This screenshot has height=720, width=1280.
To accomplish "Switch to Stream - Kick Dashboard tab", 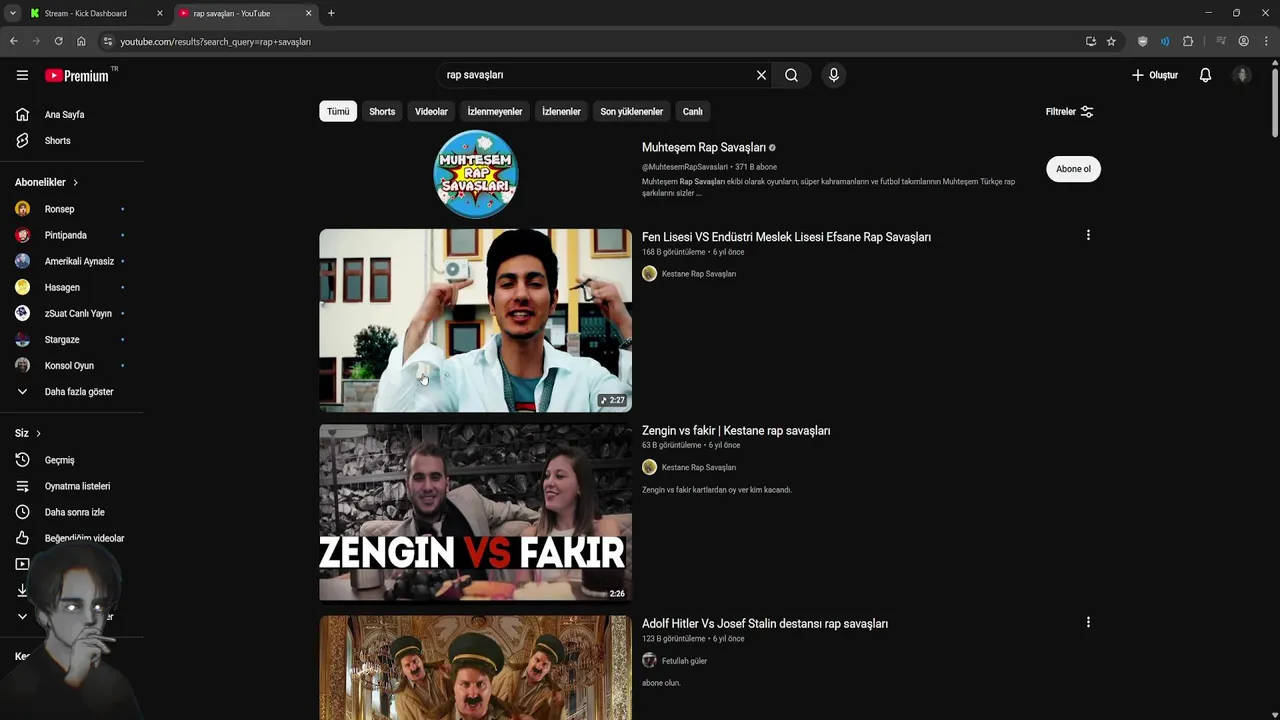I will (86, 13).
